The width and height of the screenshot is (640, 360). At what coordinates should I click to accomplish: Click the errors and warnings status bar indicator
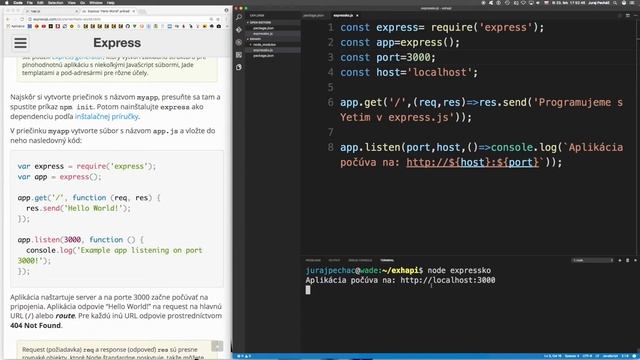[x=244, y=356]
